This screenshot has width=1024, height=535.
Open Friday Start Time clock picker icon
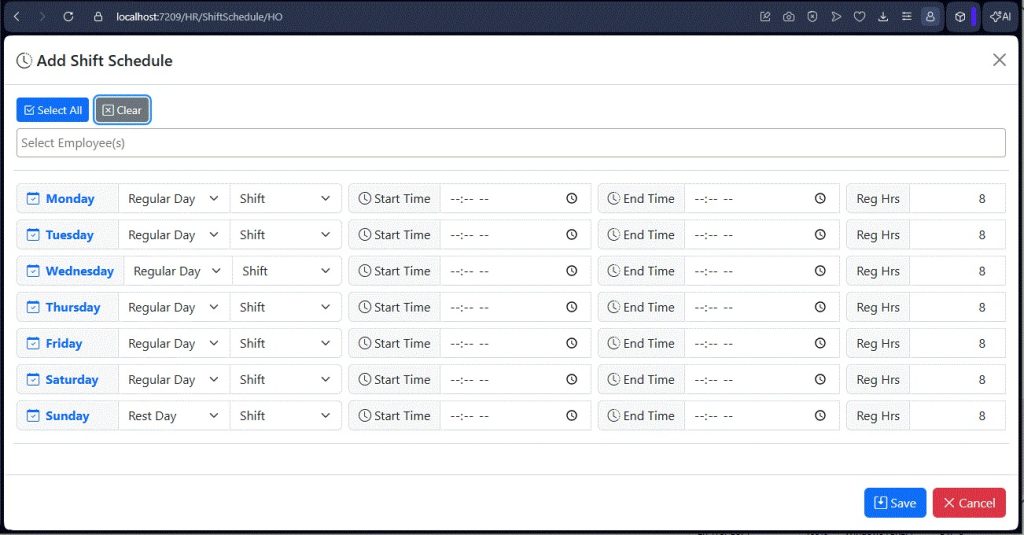(571, 344)
